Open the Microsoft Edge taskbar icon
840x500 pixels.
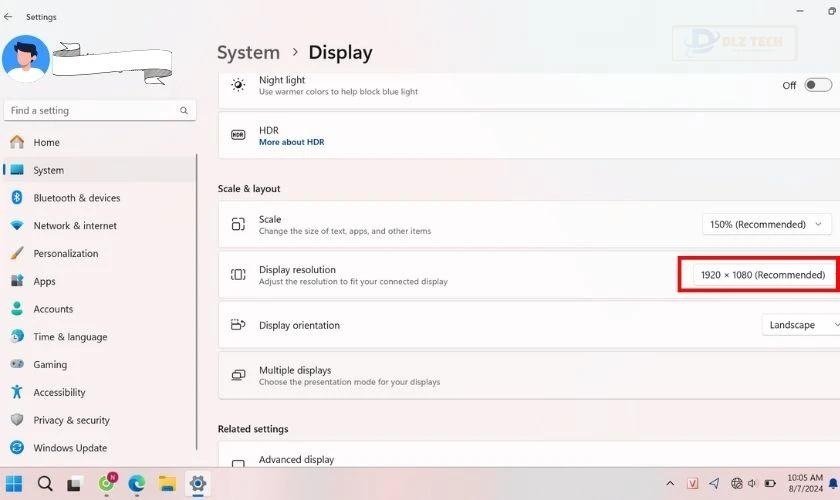[137, 484]
